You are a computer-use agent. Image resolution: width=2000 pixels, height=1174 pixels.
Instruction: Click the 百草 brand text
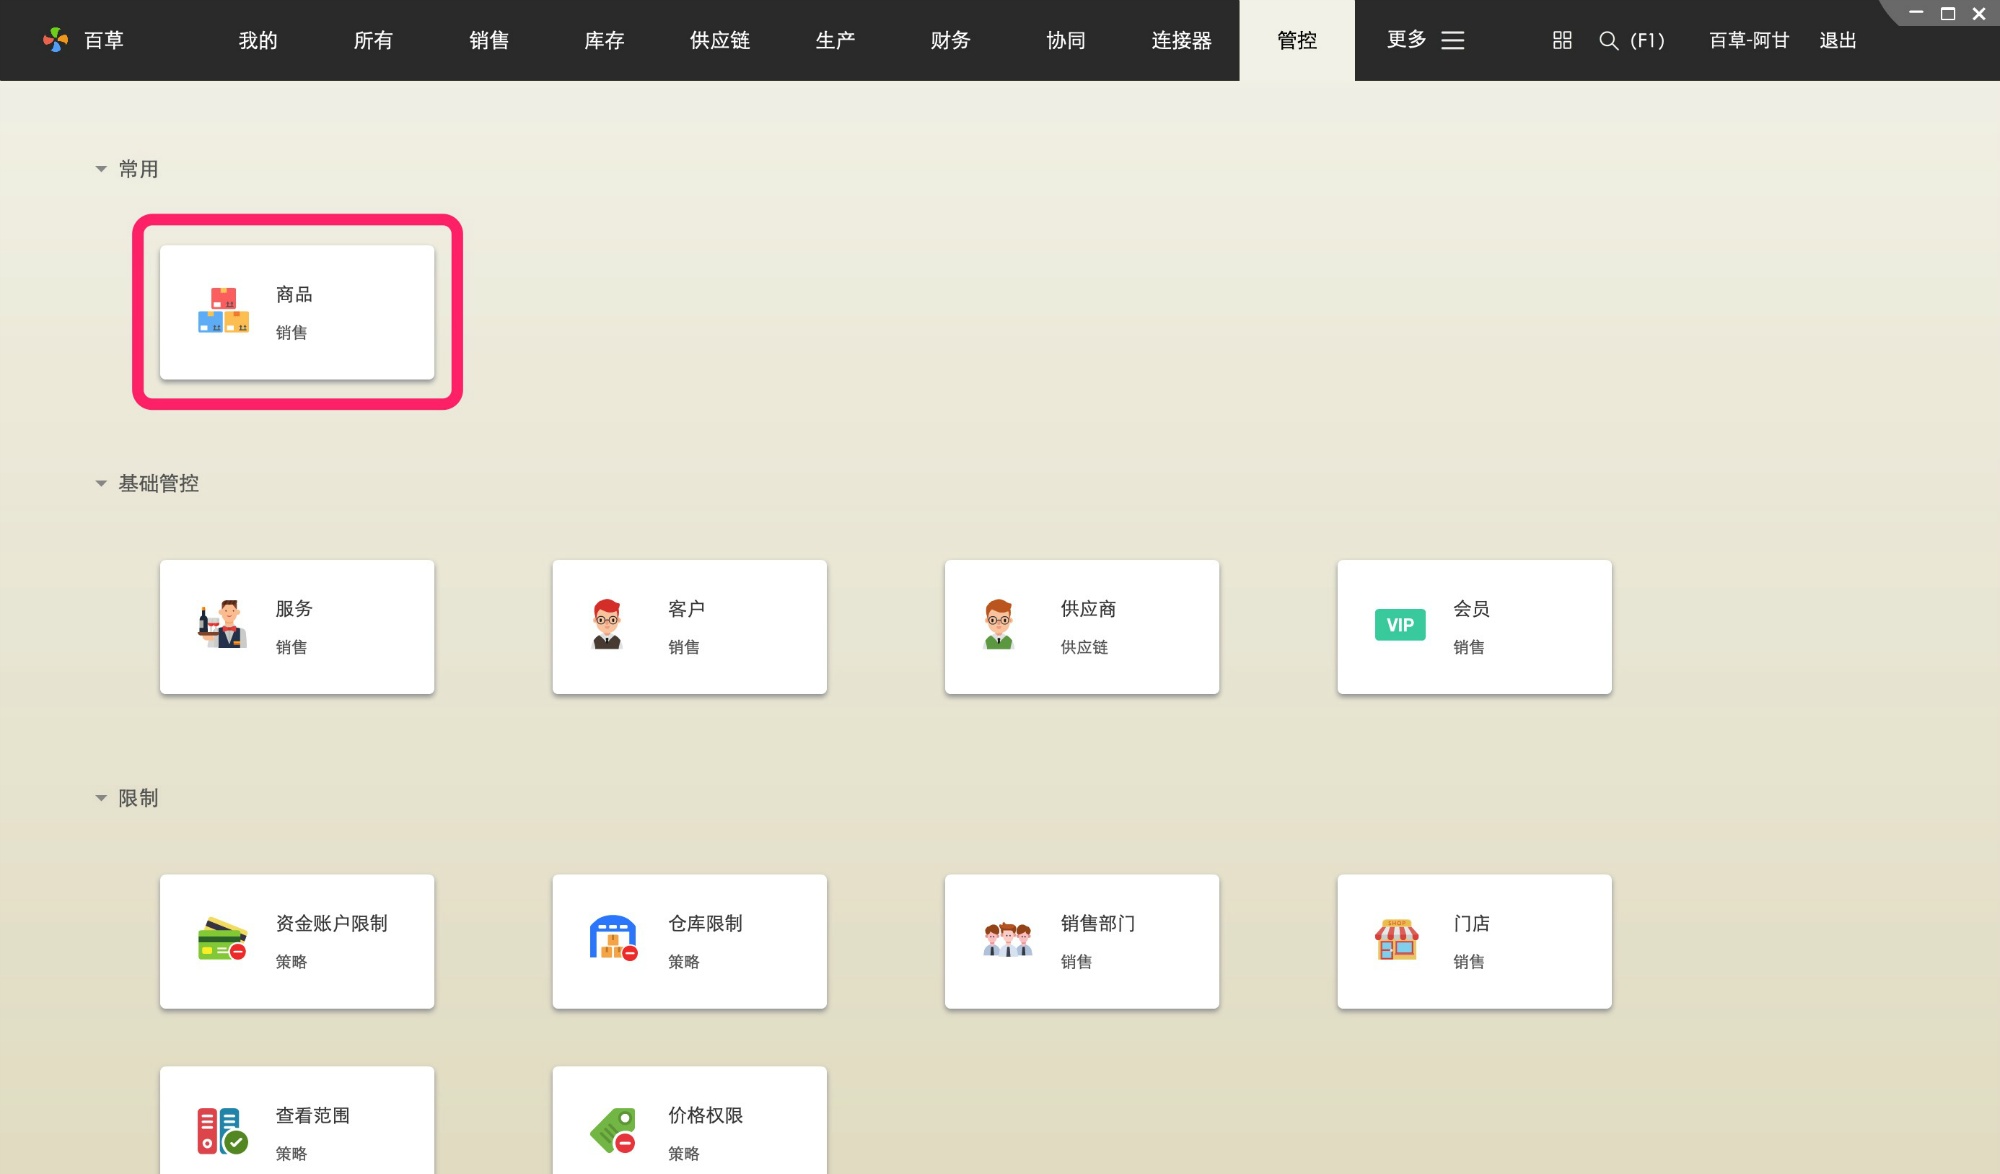[104, 40]
